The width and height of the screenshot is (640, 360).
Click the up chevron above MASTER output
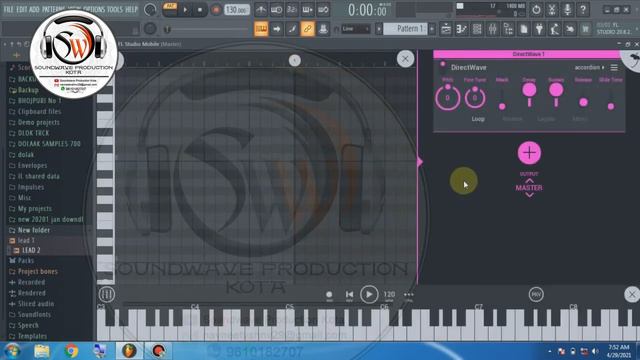point(529,180)
